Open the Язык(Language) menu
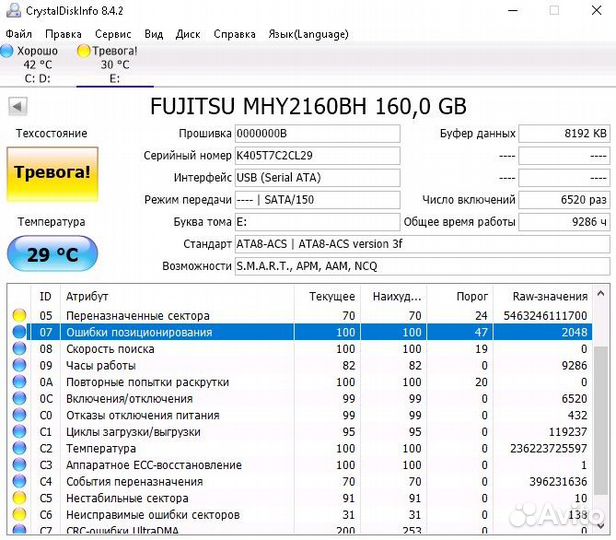Image resolution: width=616 pixels, height=540 pixels. pos(308,34)
